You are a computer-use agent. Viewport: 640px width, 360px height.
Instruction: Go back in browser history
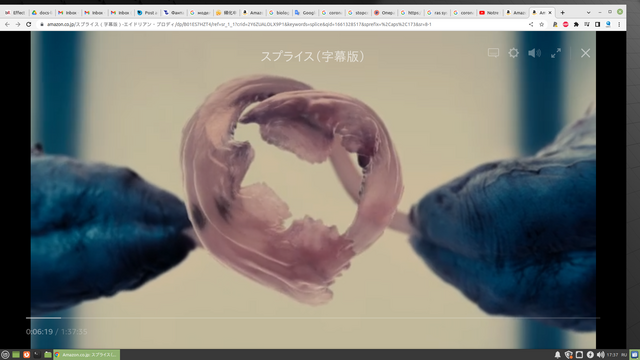pos(7,24)
